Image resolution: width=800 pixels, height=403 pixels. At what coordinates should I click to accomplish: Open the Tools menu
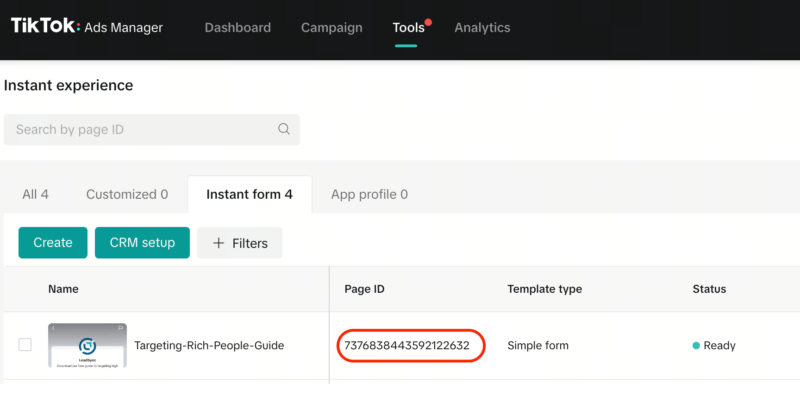click(x=408, y=28)
